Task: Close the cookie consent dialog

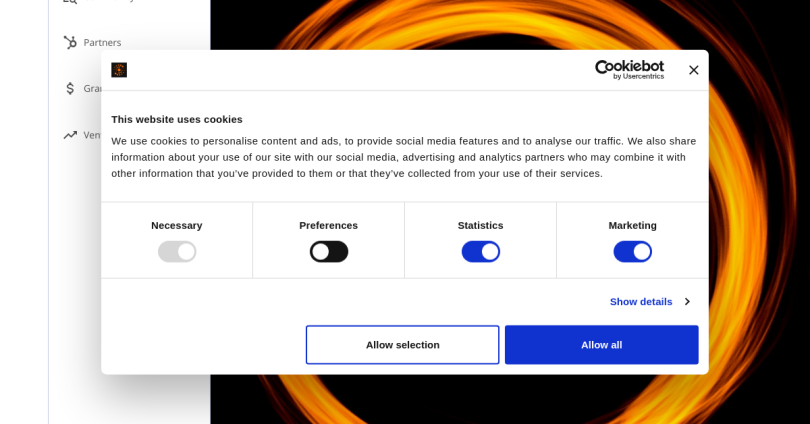Action: (693, 70)
